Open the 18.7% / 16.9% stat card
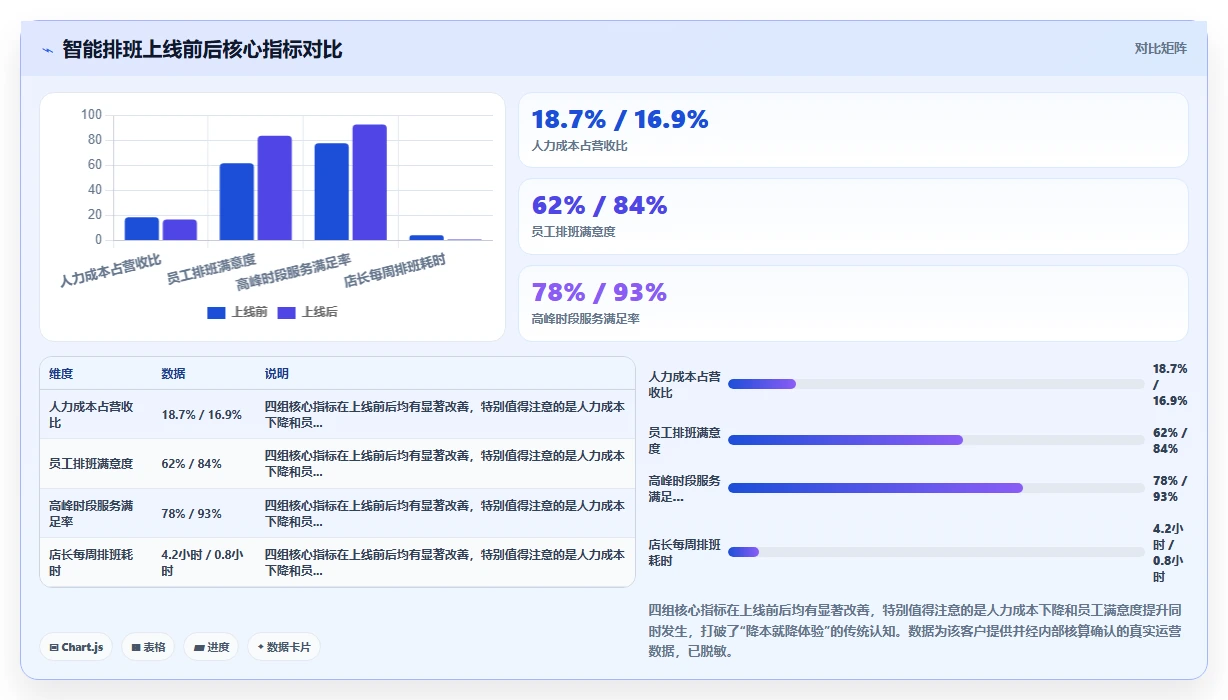The height and width of the screenshot is (700, 1228). click(853, 130)
